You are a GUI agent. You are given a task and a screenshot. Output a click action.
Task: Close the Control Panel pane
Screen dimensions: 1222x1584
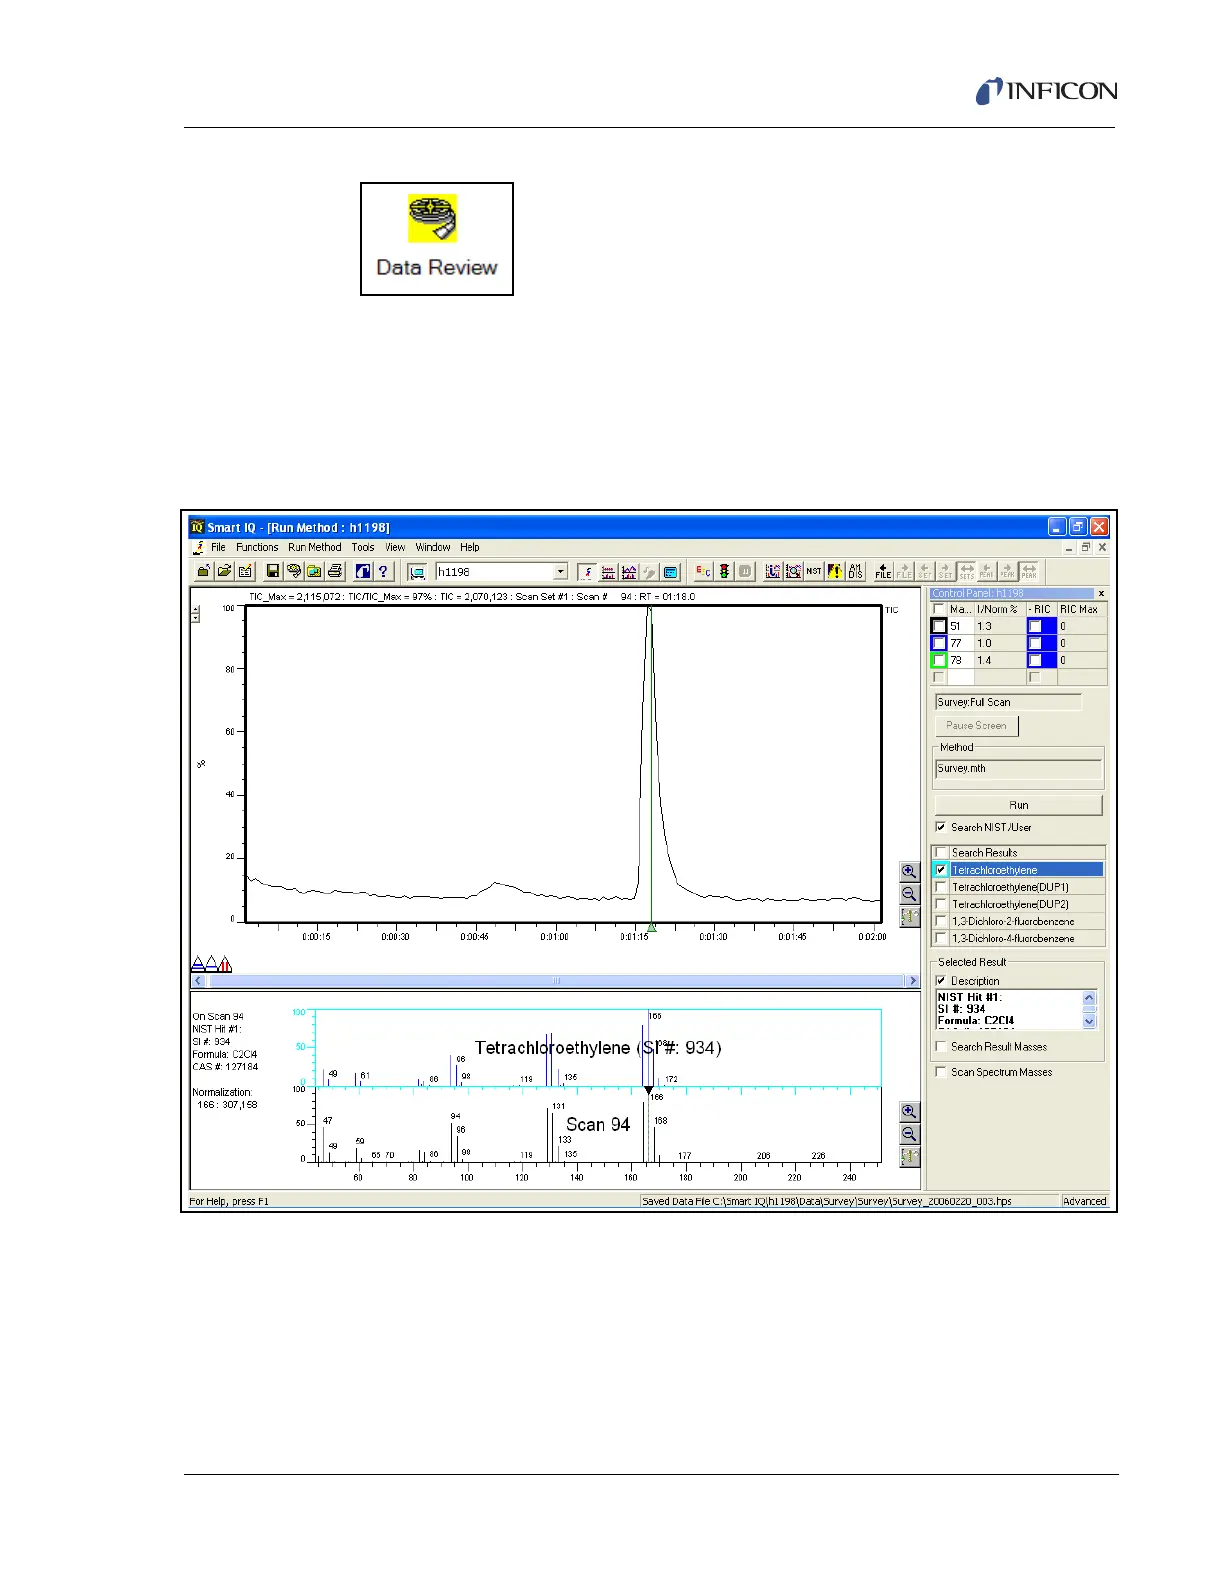coord(1101,593)
